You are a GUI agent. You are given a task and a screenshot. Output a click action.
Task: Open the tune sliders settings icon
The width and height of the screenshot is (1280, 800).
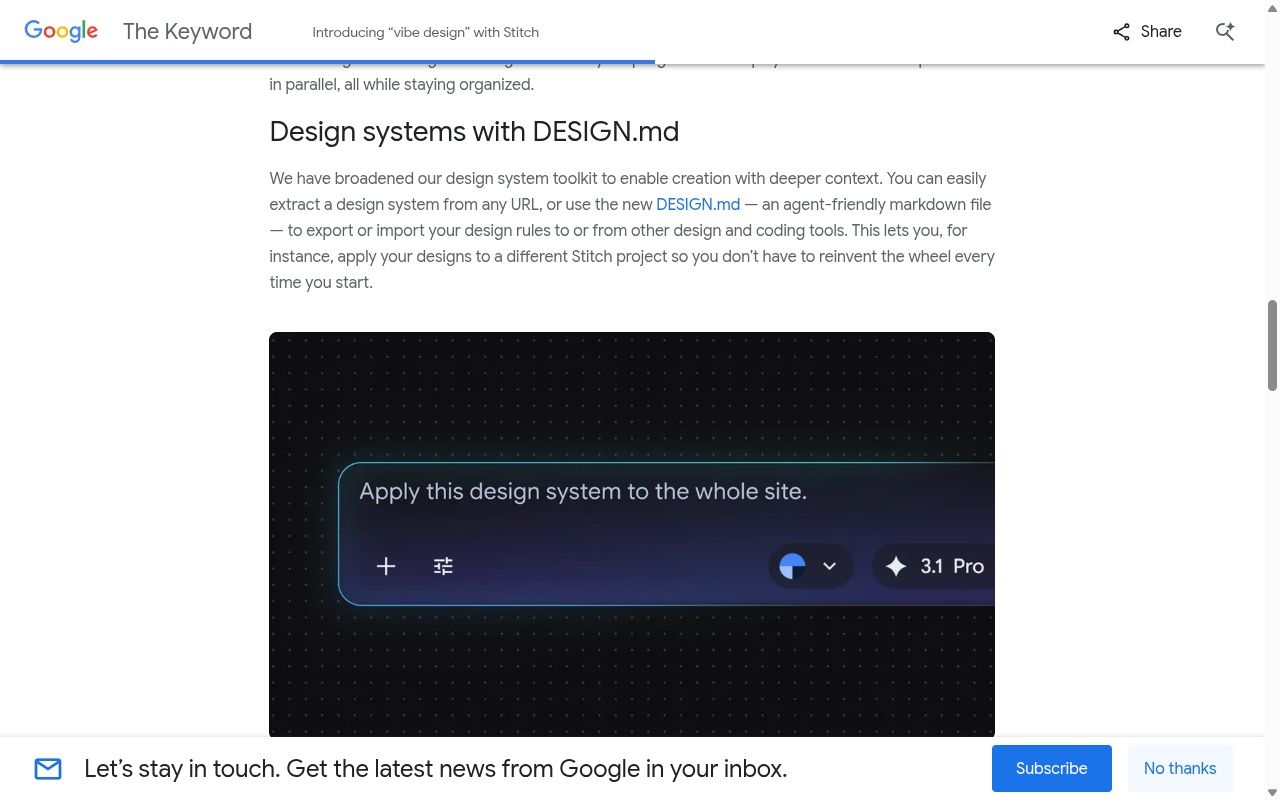coord(443,566)
